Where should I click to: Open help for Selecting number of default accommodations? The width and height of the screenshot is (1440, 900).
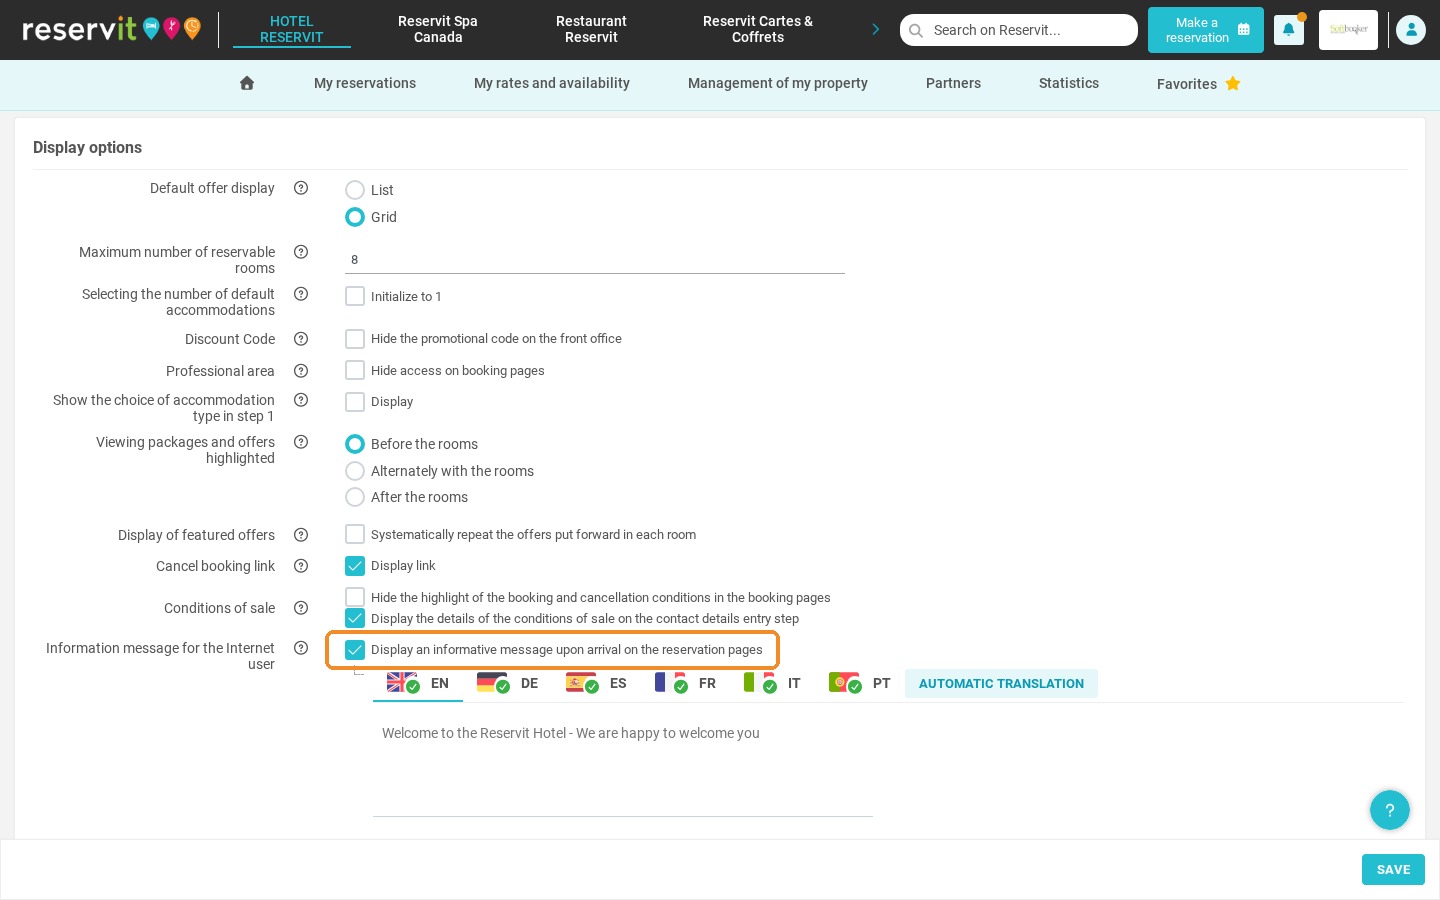point(301,294)
